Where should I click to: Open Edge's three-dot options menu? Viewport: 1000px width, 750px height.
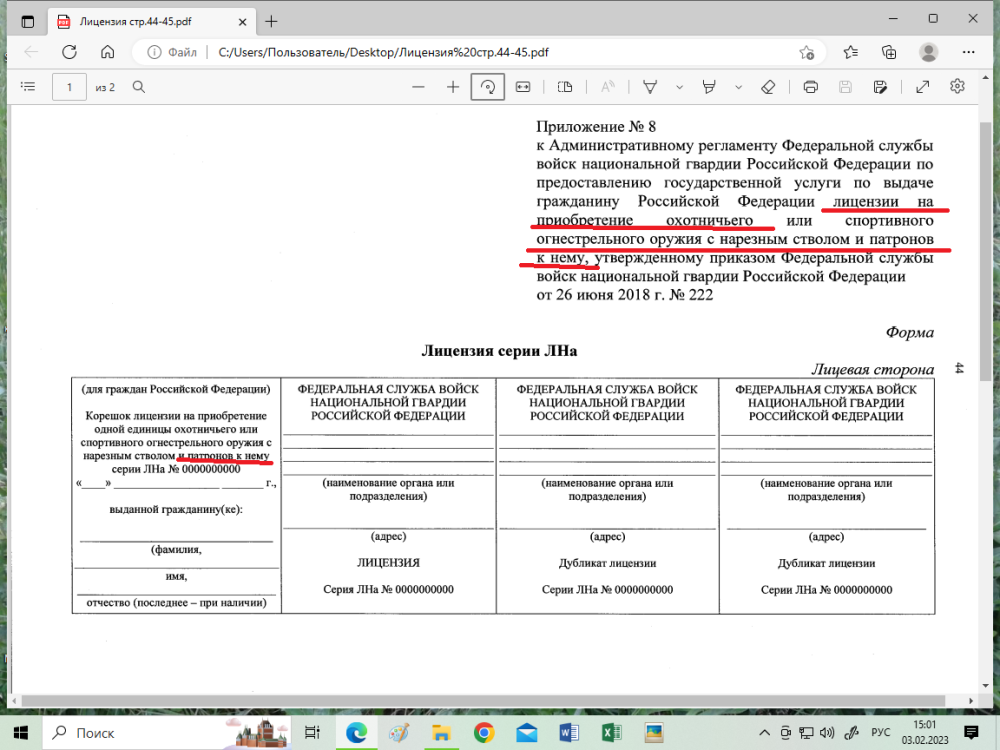pos(969,52)
